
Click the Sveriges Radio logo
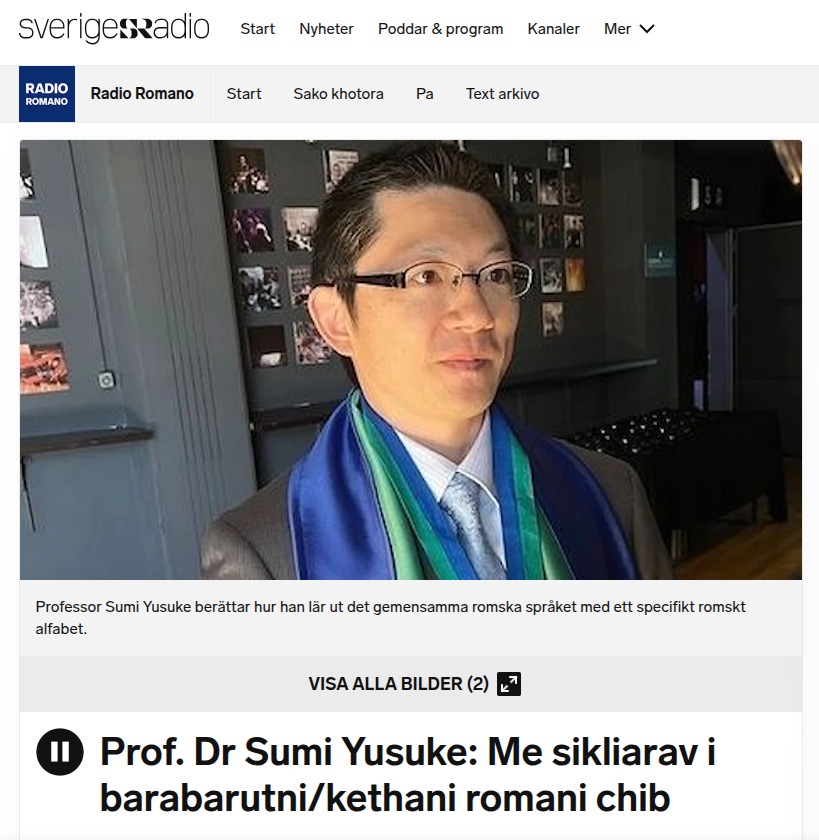click(x=114, y=28)
